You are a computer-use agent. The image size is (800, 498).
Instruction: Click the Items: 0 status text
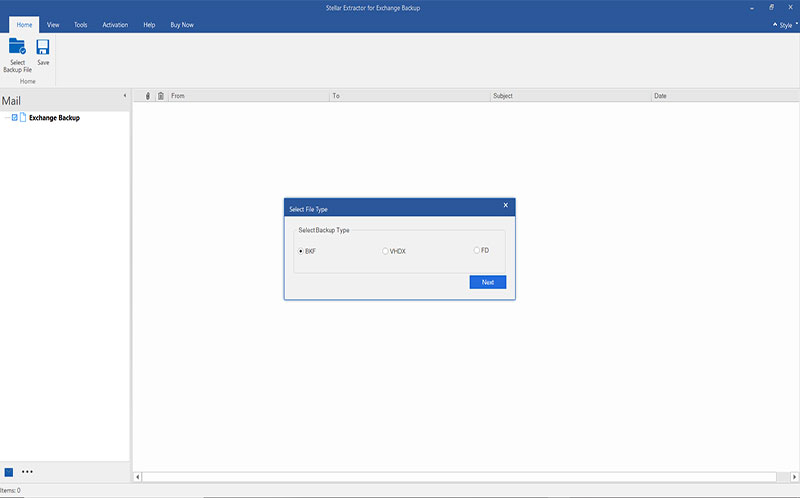click(x=10, y=490)
